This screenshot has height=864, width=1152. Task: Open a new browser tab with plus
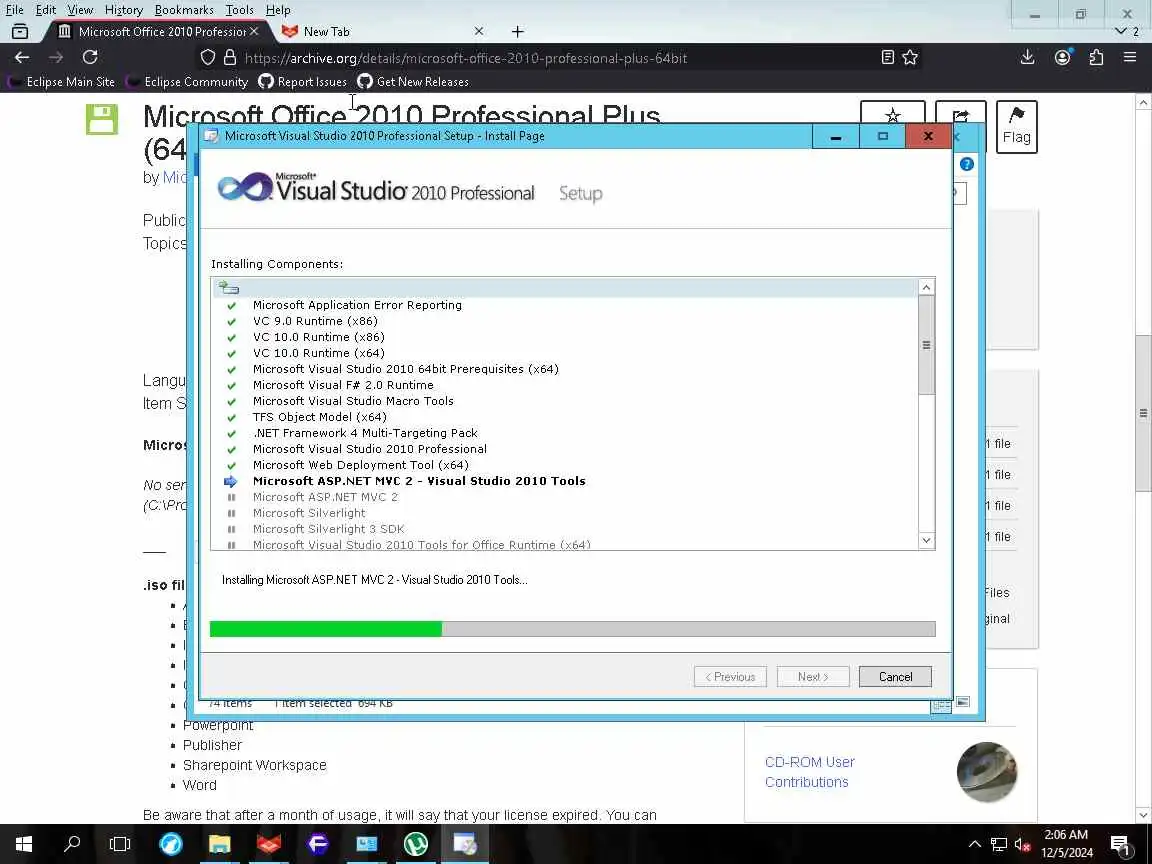[x=517, y=32]
